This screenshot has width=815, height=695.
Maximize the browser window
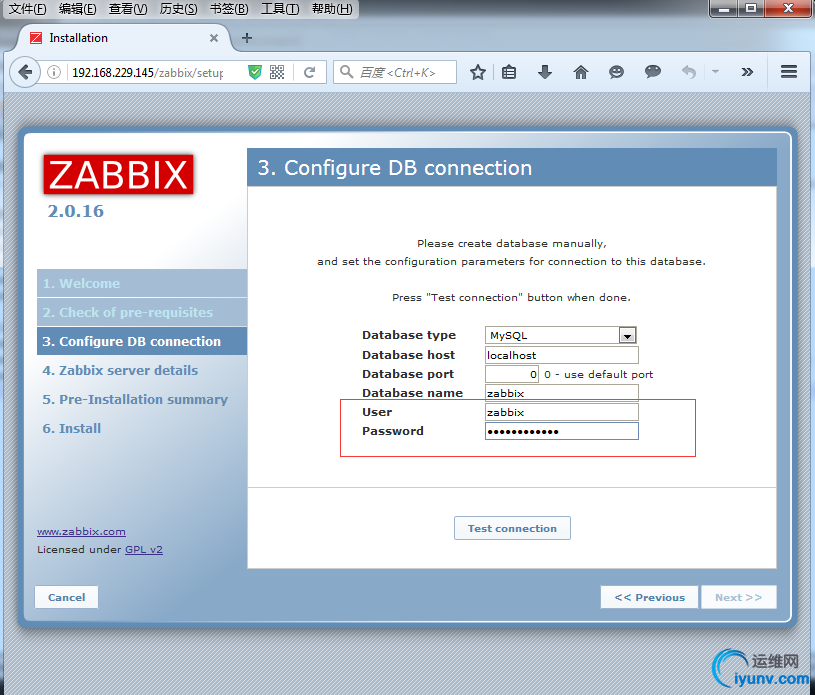coord(751,8)
